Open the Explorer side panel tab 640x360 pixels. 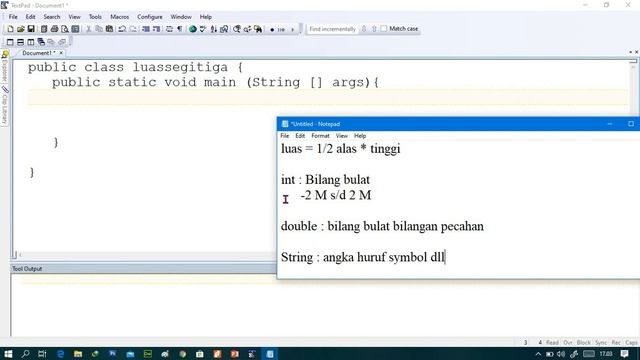point(4,67)
